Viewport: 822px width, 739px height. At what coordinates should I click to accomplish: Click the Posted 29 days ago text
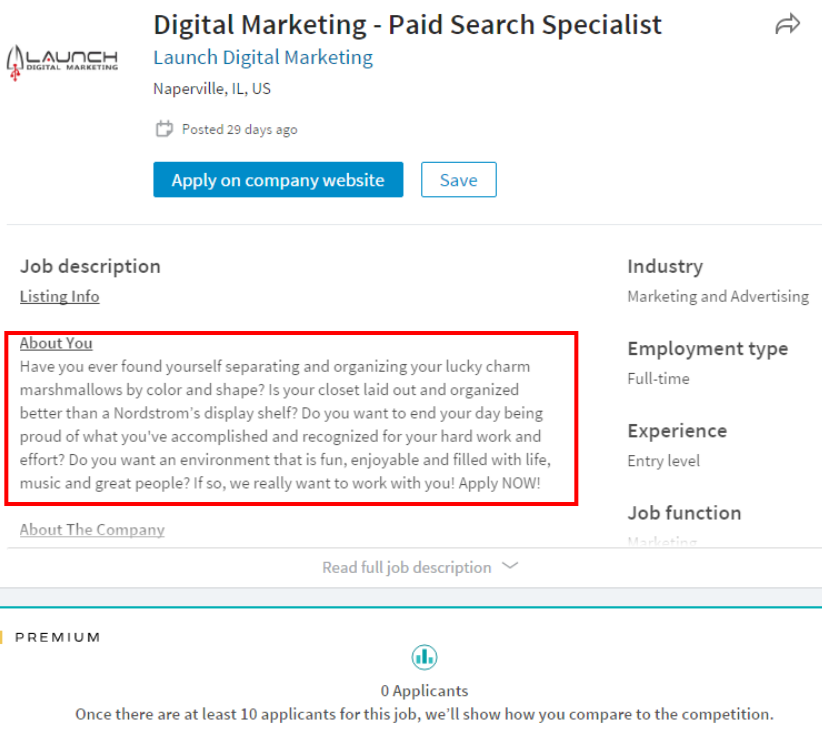pos(239,129)
